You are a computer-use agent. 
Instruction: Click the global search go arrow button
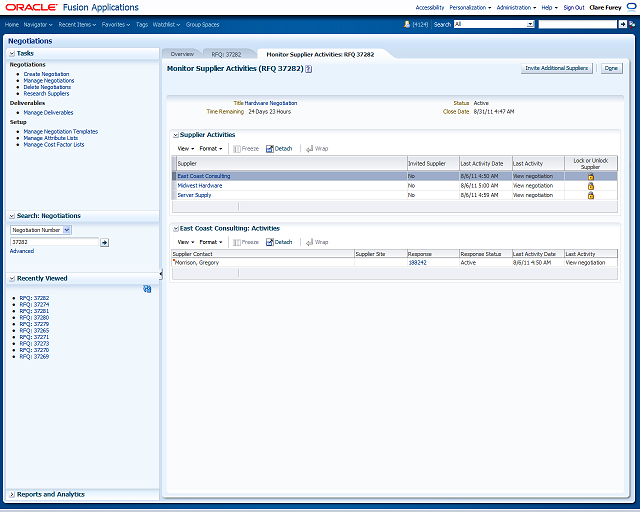622,24
